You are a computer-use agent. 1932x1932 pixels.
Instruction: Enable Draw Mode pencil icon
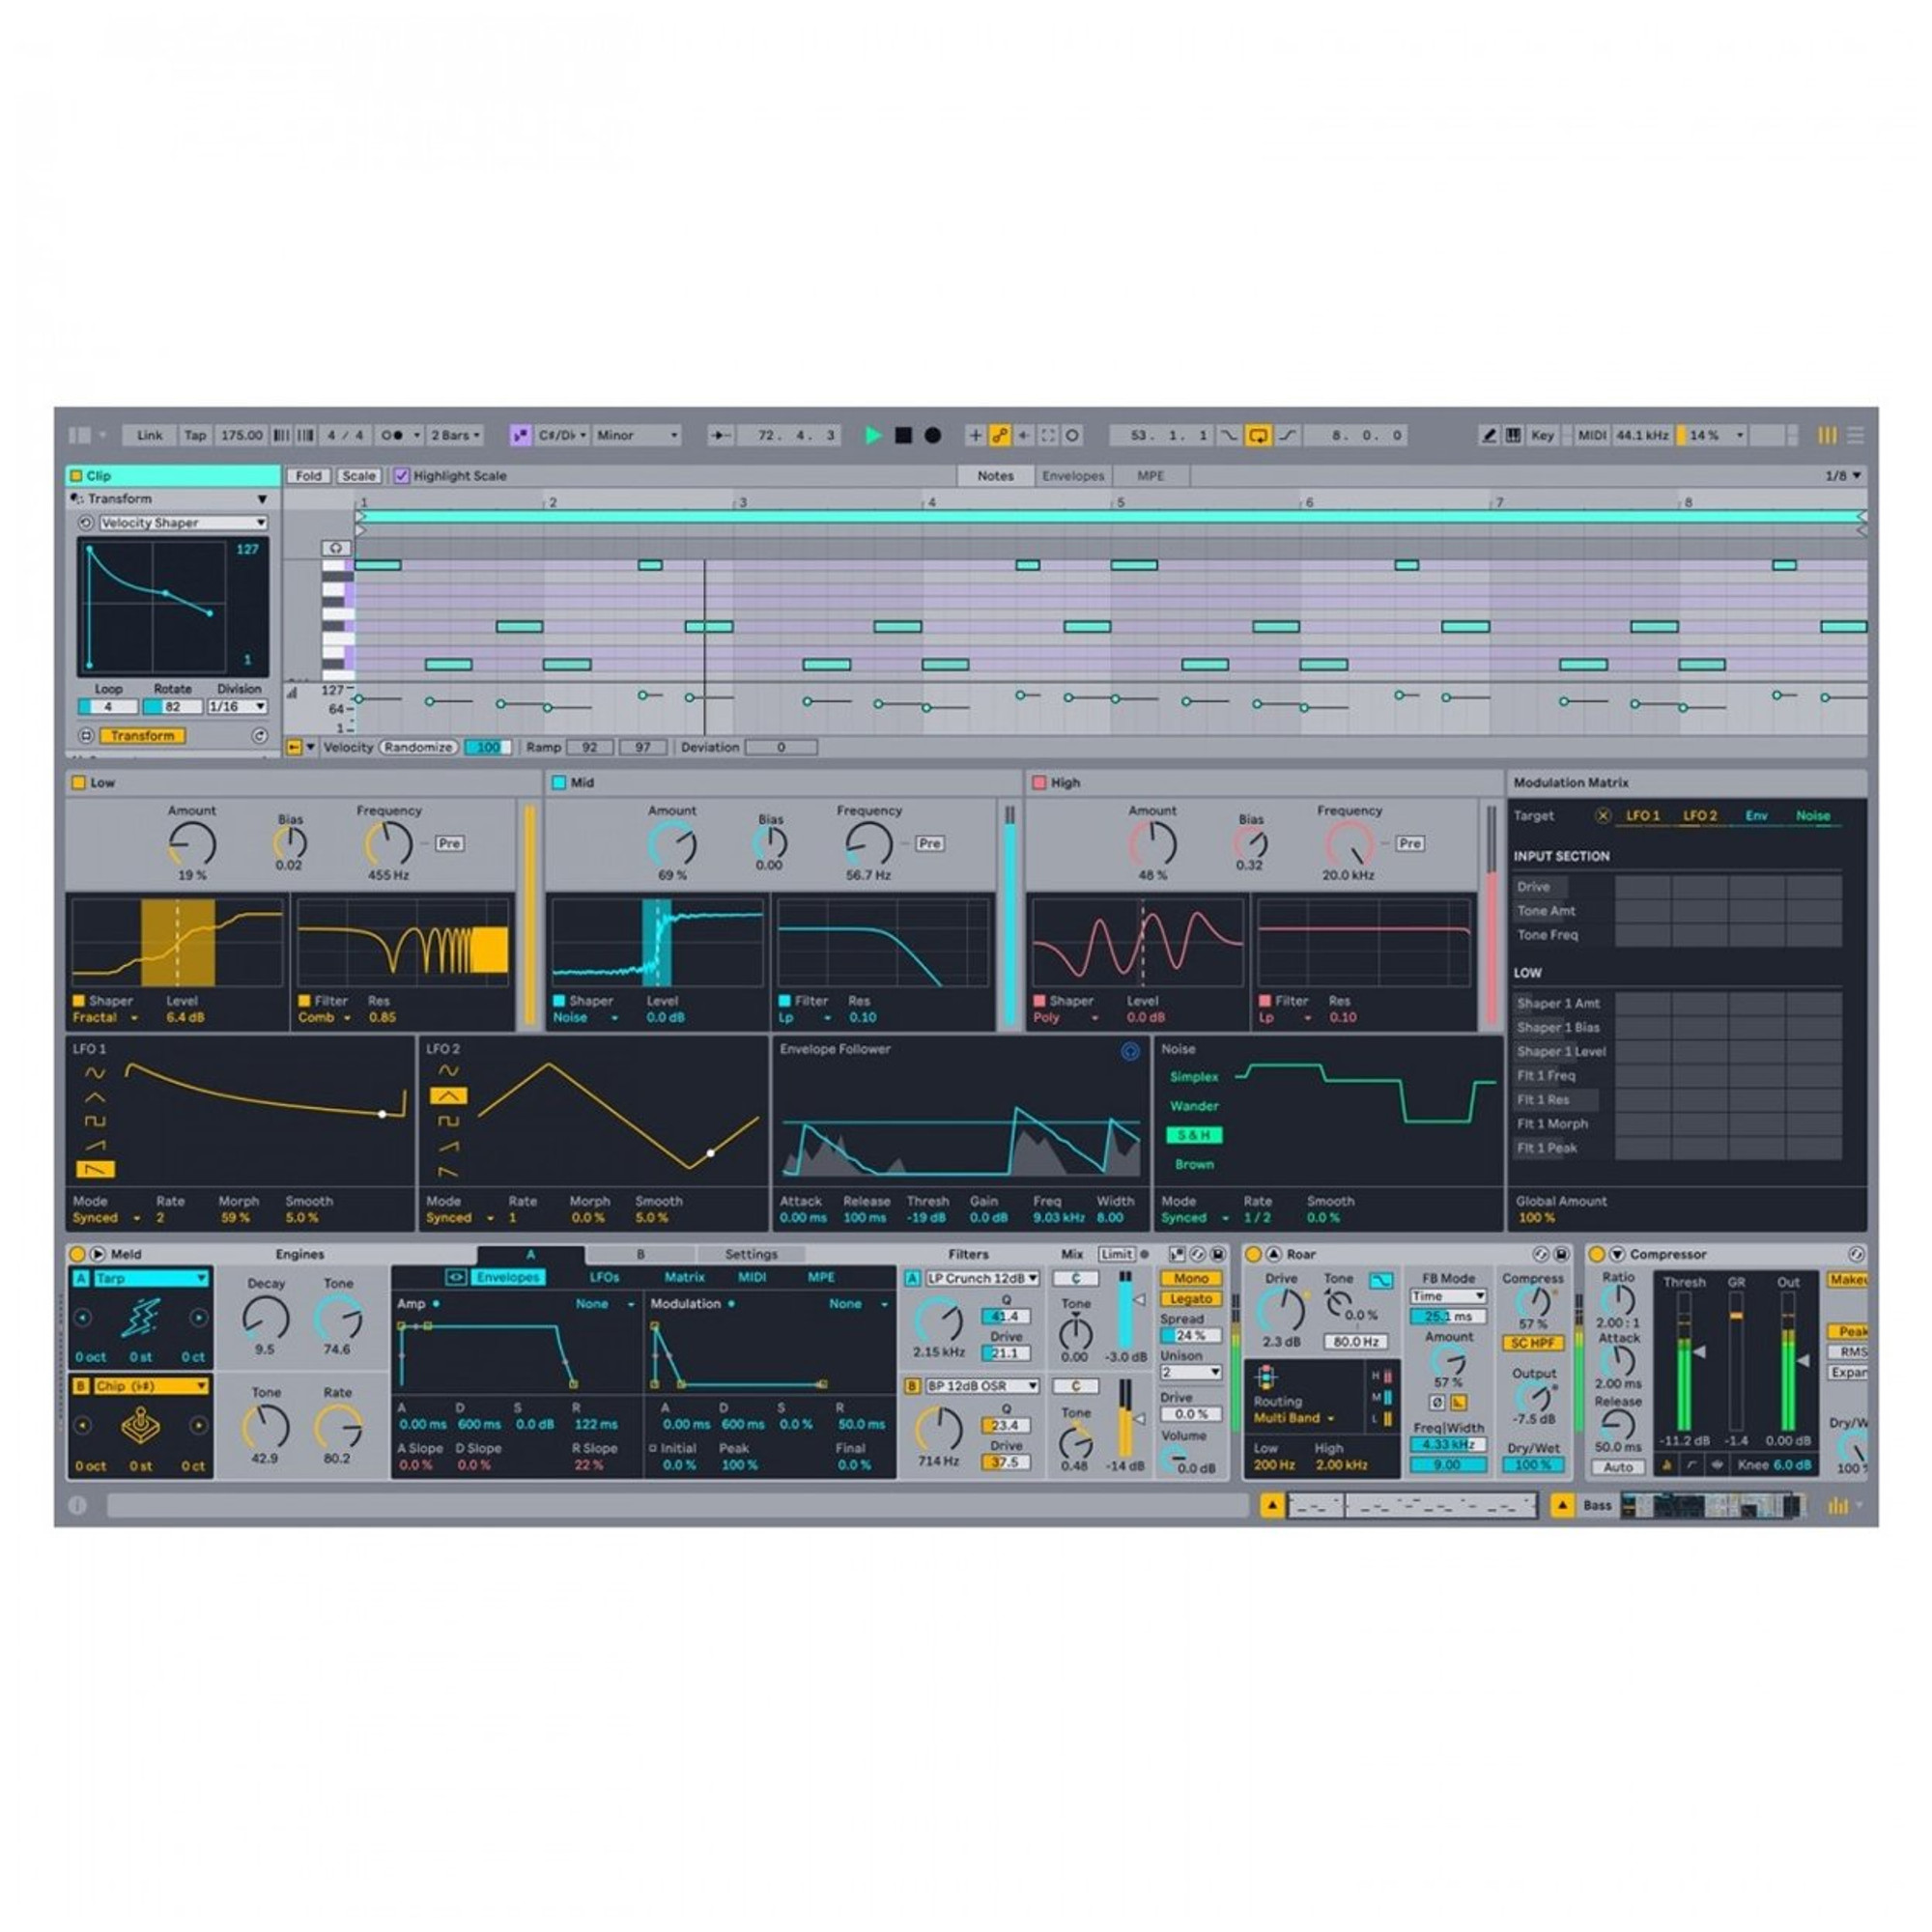pos(1488,435)
